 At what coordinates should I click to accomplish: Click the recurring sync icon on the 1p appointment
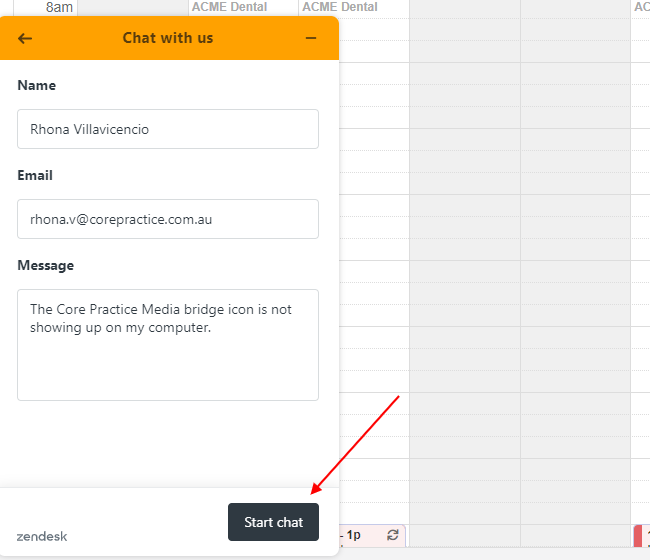point(393,535)
